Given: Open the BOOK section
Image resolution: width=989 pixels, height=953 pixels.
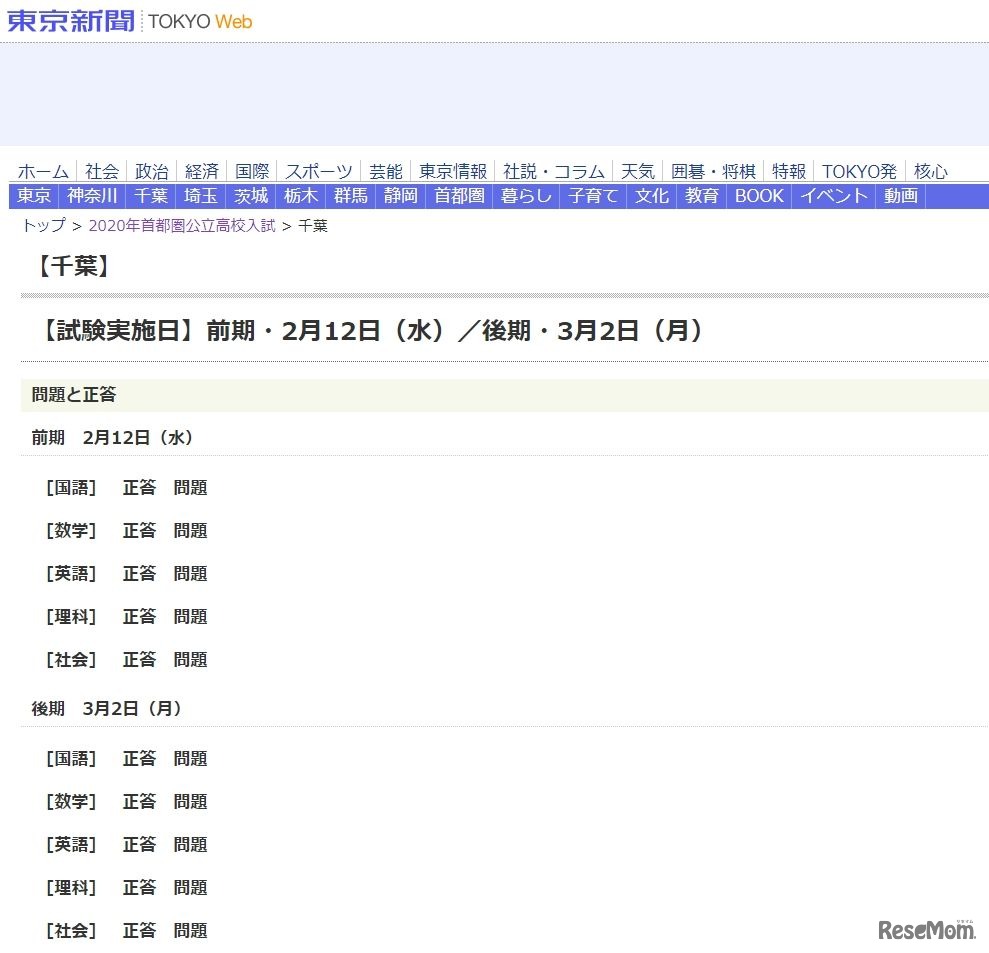Looking at the screenshot, I should 758,196.
